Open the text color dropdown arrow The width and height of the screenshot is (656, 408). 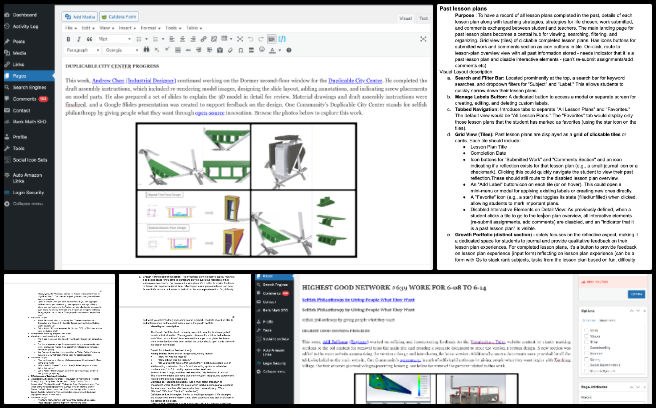pyautogui.click(x=279, y=50)
